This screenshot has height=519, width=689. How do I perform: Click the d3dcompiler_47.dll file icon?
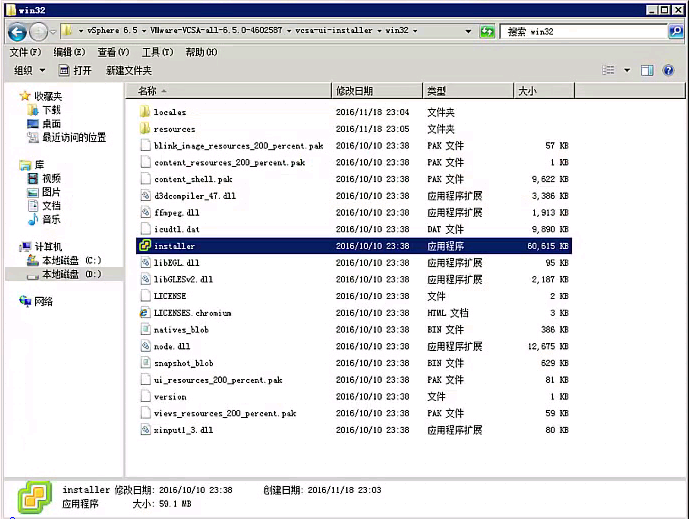pyautogui.click(x=145, y=196)
